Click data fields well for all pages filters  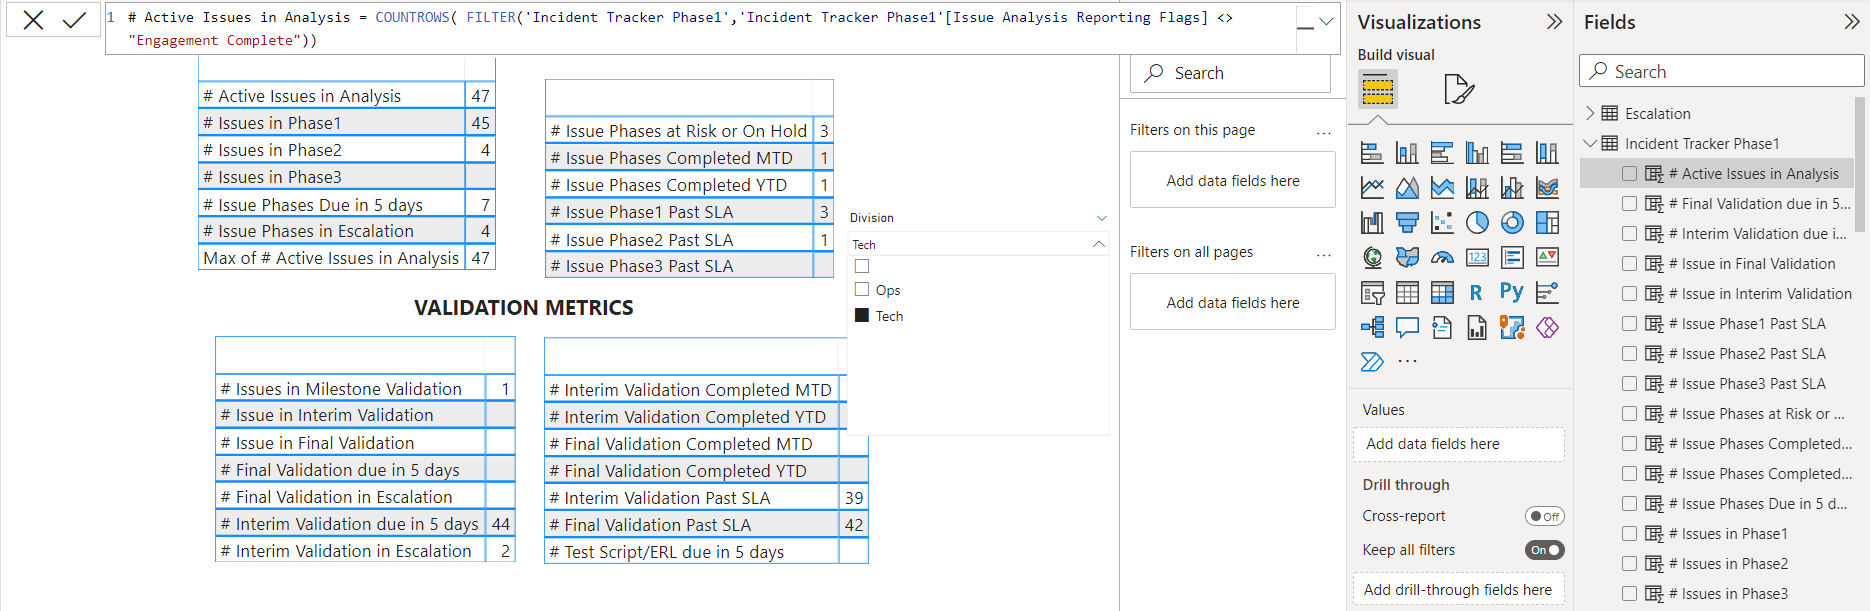(x=1233, y=302)
